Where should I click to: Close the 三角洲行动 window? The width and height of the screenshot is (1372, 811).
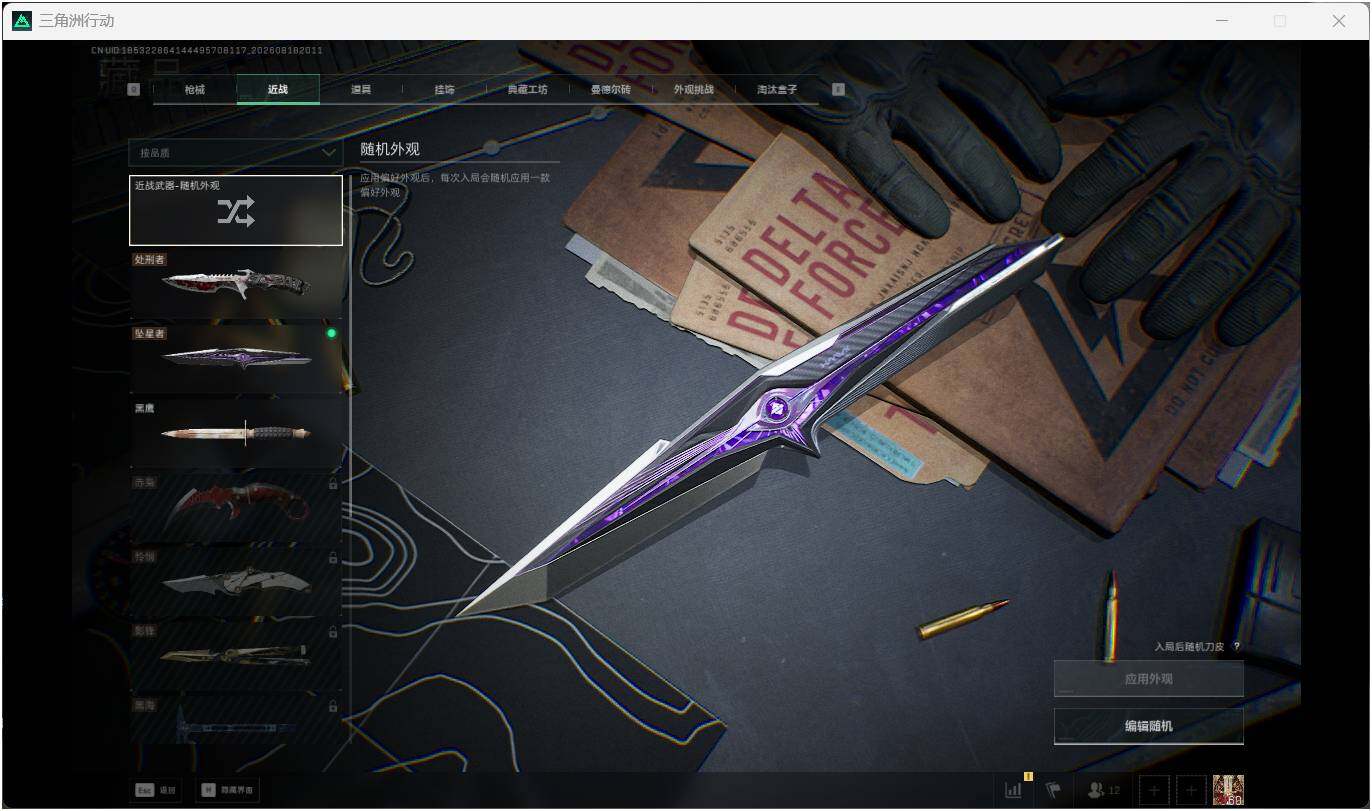tap(1339, 21)
